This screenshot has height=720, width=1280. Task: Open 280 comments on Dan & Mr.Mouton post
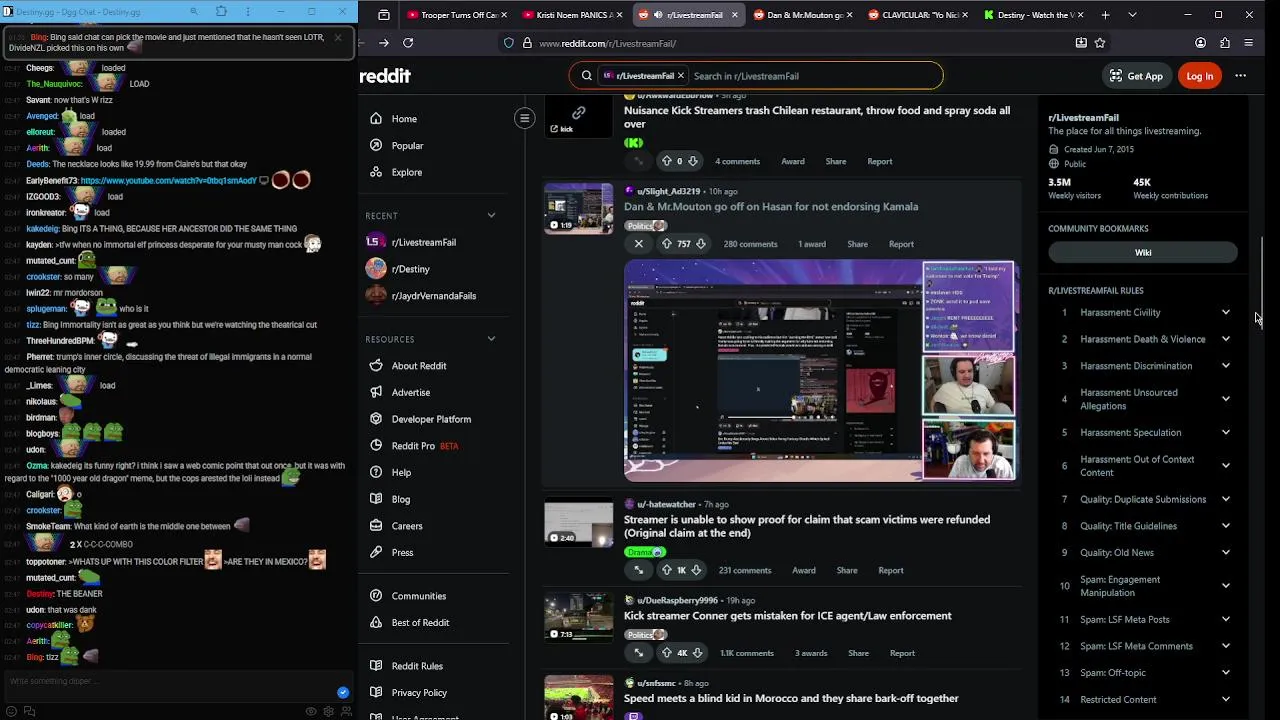[750, 244]
